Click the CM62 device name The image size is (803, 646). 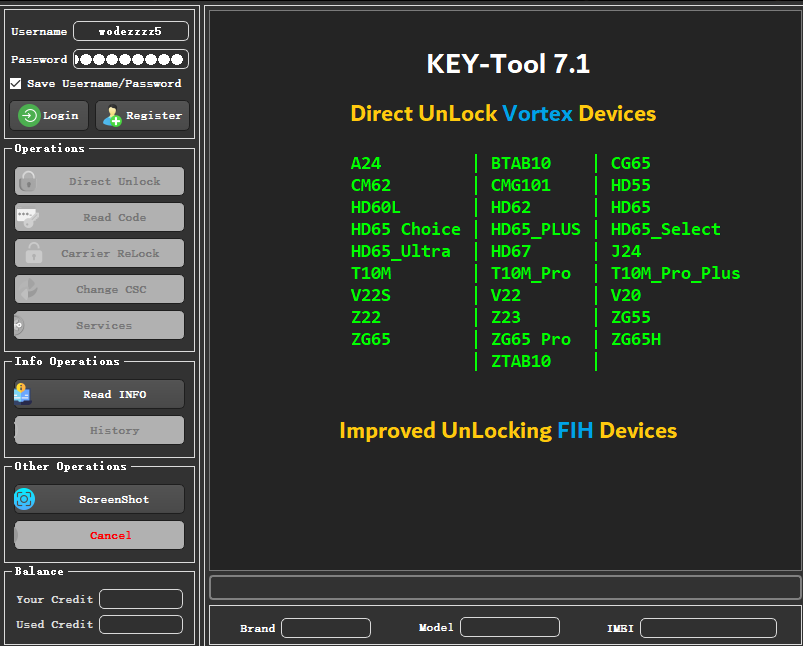tap(371, 185)
